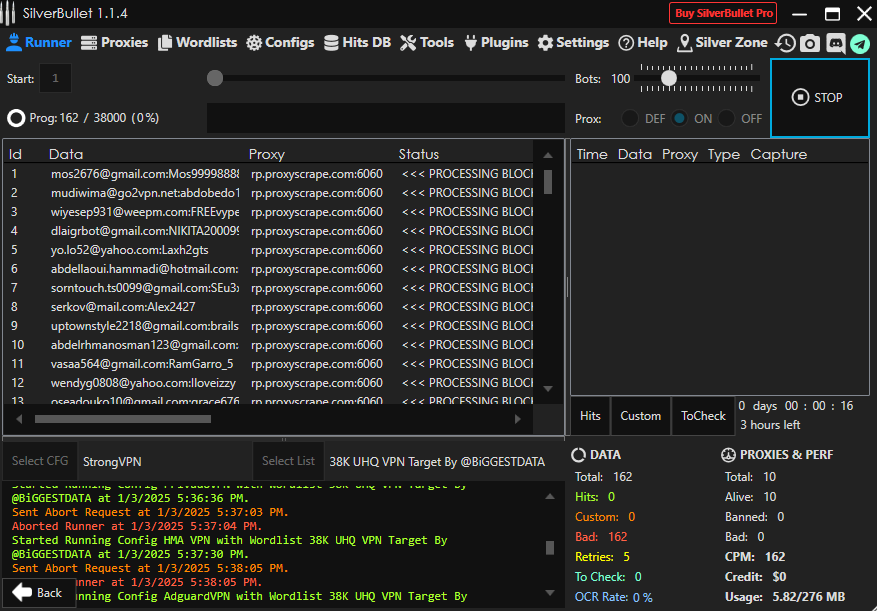Click the camera screenshot icon

[x=810, y=43]
